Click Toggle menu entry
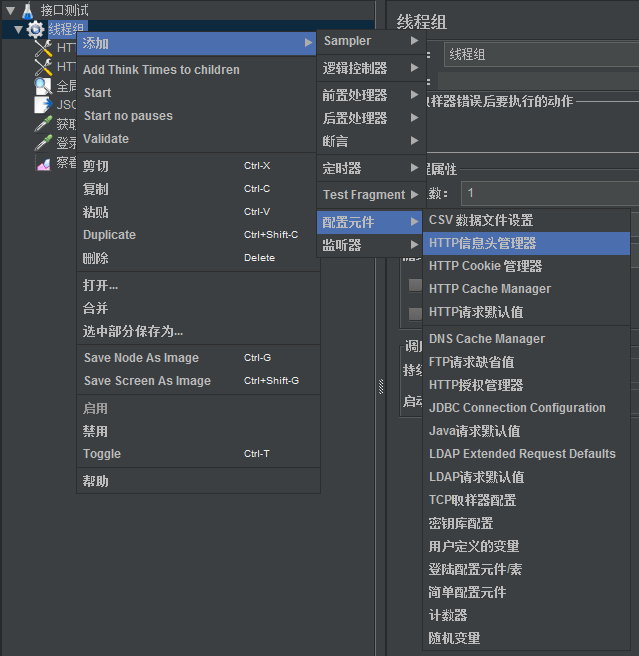The image size is (639, 656). (x=198, y=454)
